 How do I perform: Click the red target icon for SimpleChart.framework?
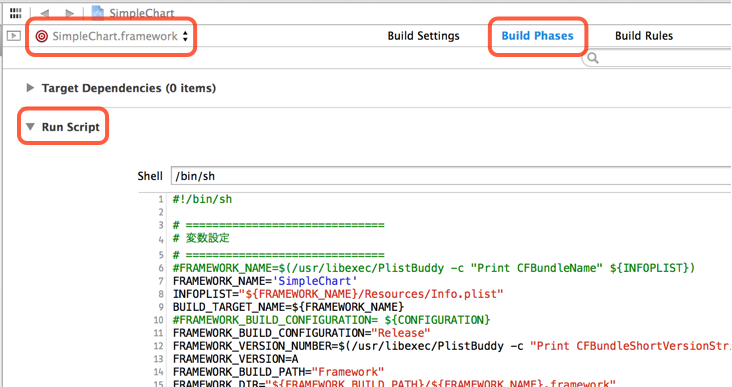tap(42, 36)
